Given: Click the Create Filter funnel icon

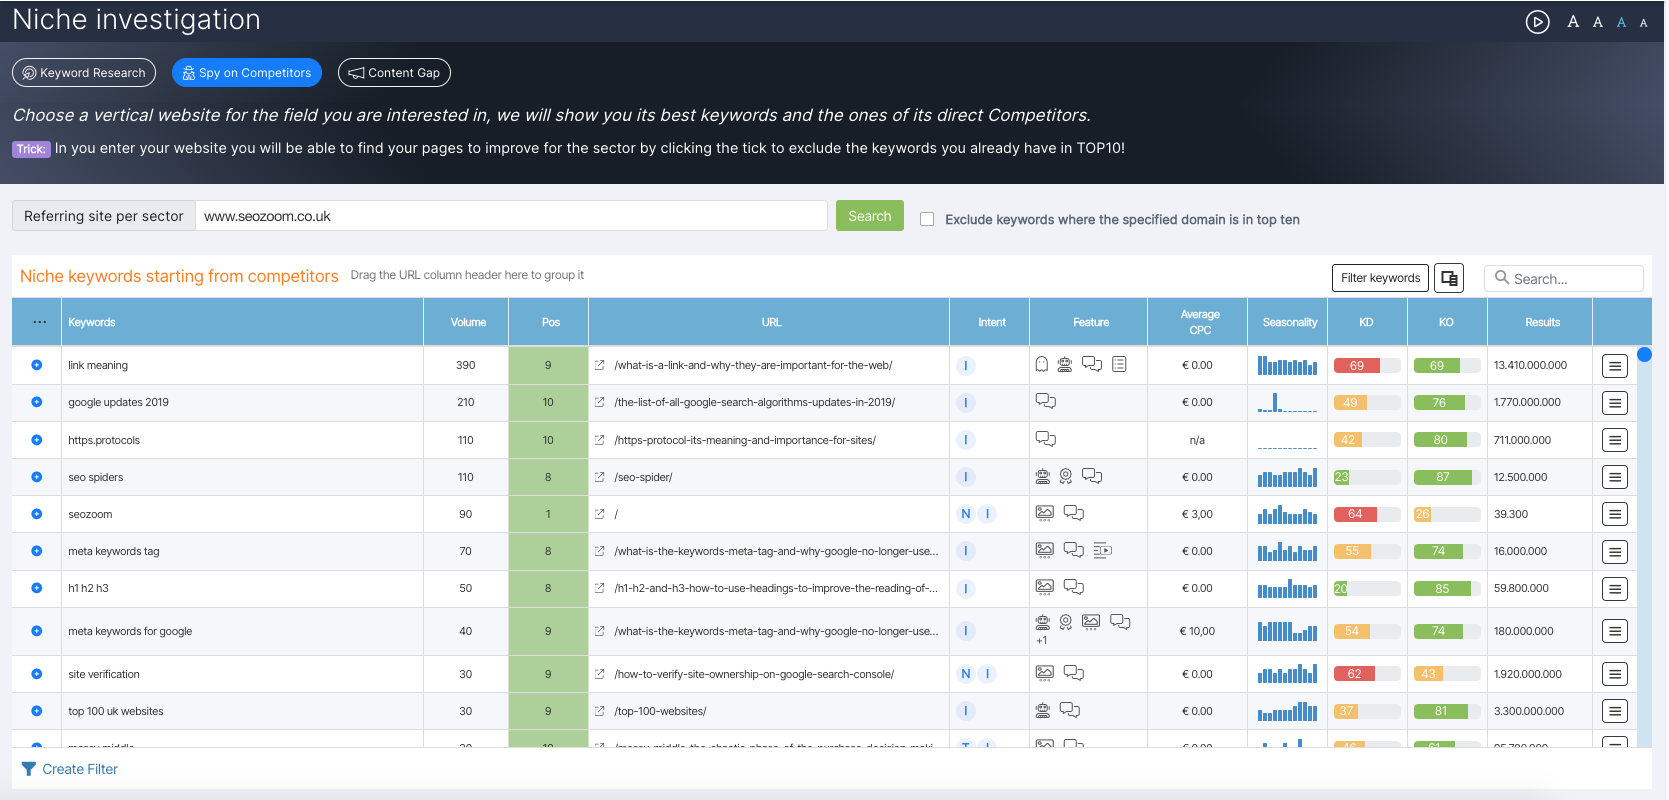Looking at the screenshot, I should click(29, 769).
